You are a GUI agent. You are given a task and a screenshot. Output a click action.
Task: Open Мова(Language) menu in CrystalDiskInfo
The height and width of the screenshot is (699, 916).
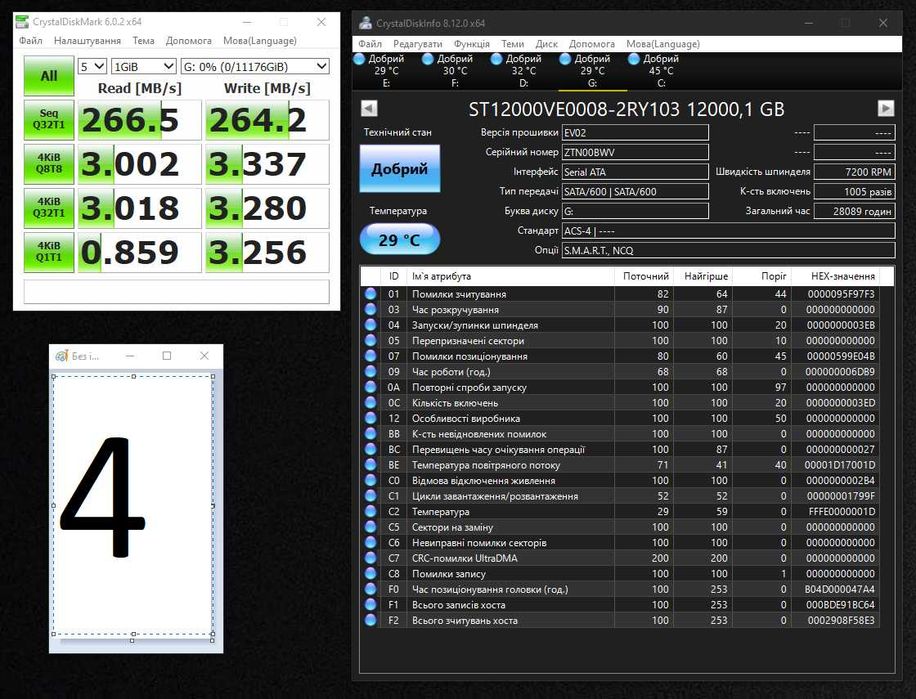pos(663,44)
